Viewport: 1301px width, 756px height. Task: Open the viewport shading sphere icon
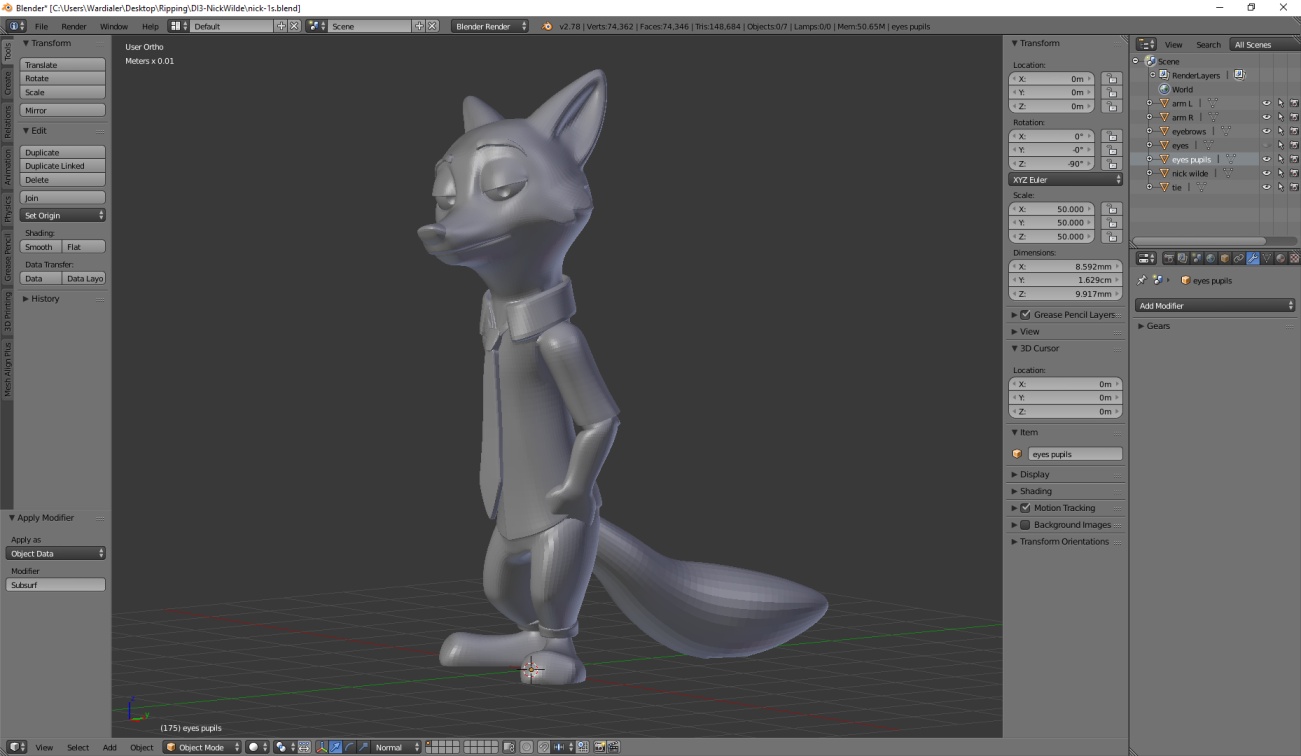tap(258, 747)
